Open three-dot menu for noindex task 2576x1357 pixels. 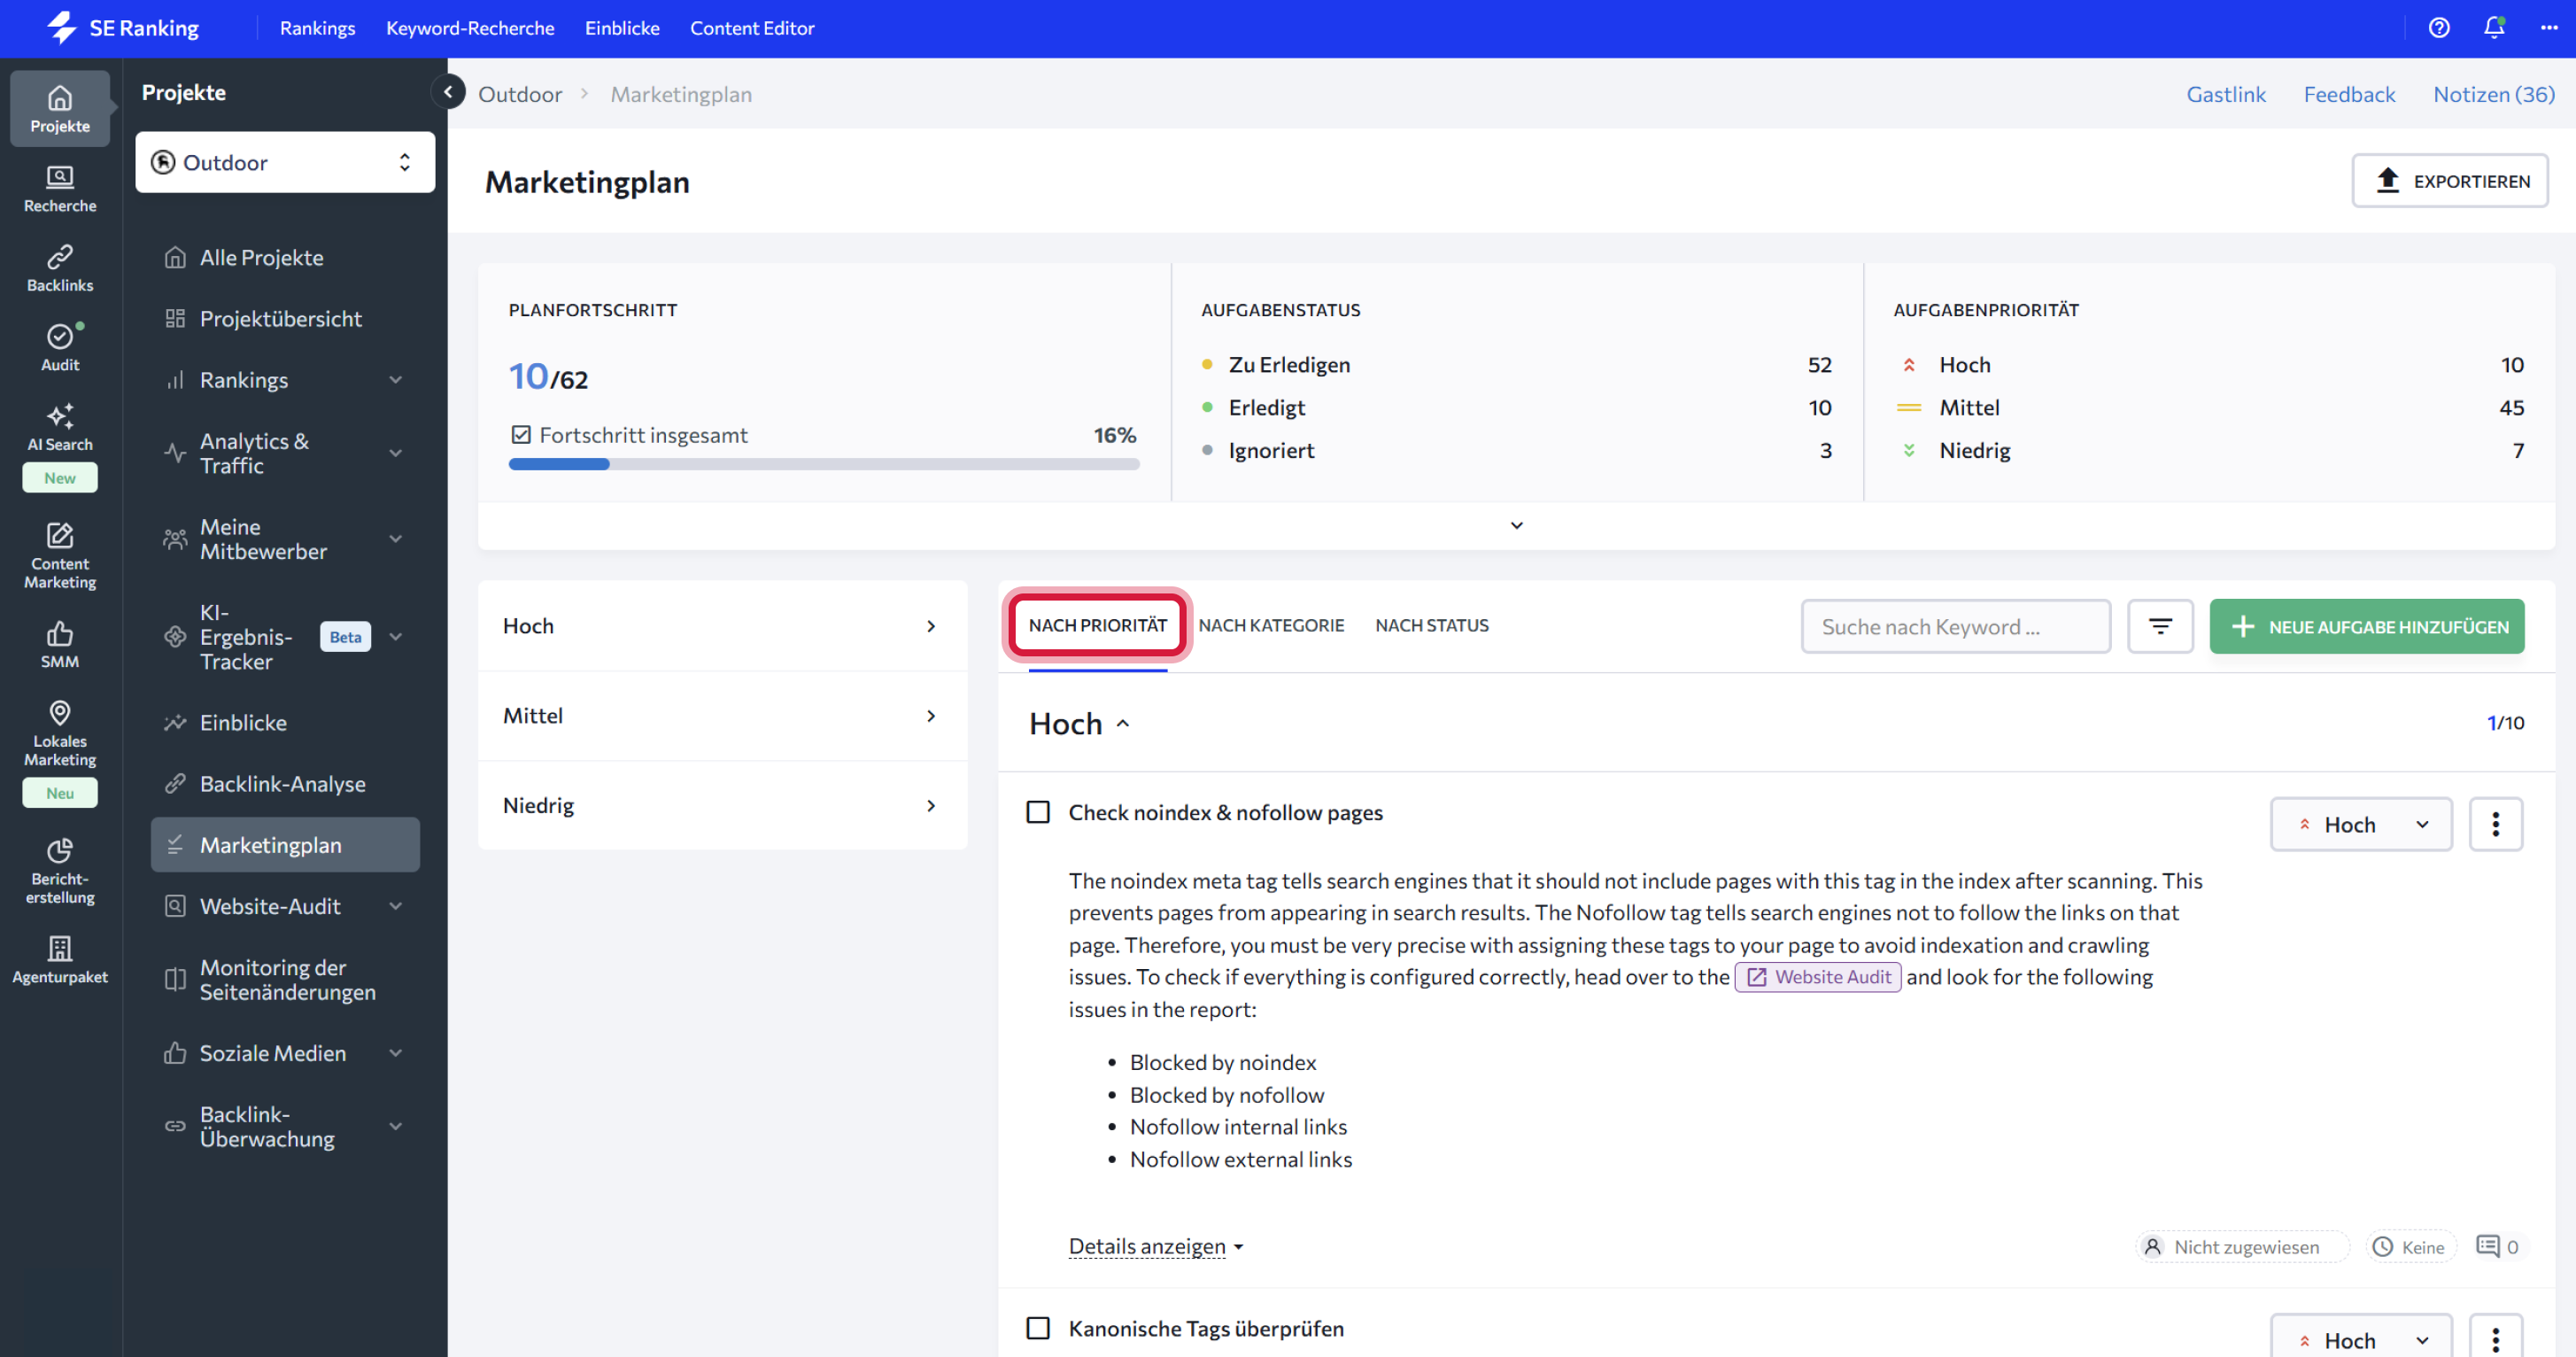[x=2495, y=824]
